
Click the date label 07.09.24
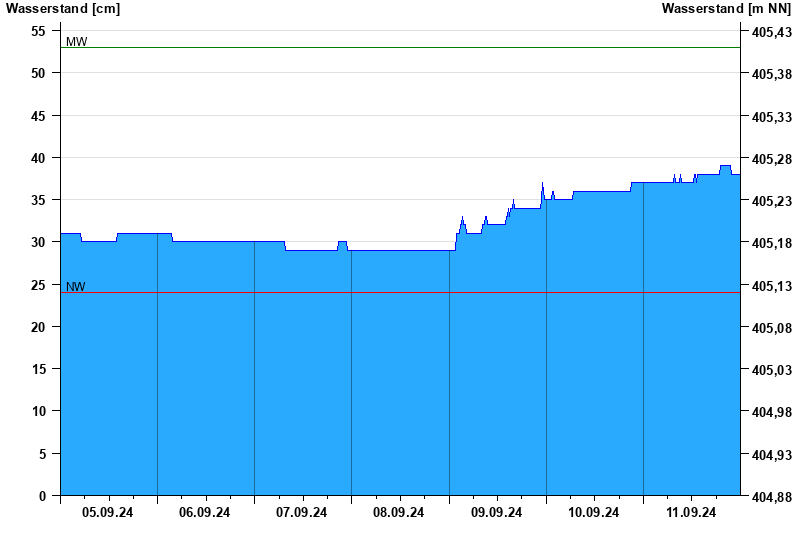pyautogui.click(x=301, y=512)
